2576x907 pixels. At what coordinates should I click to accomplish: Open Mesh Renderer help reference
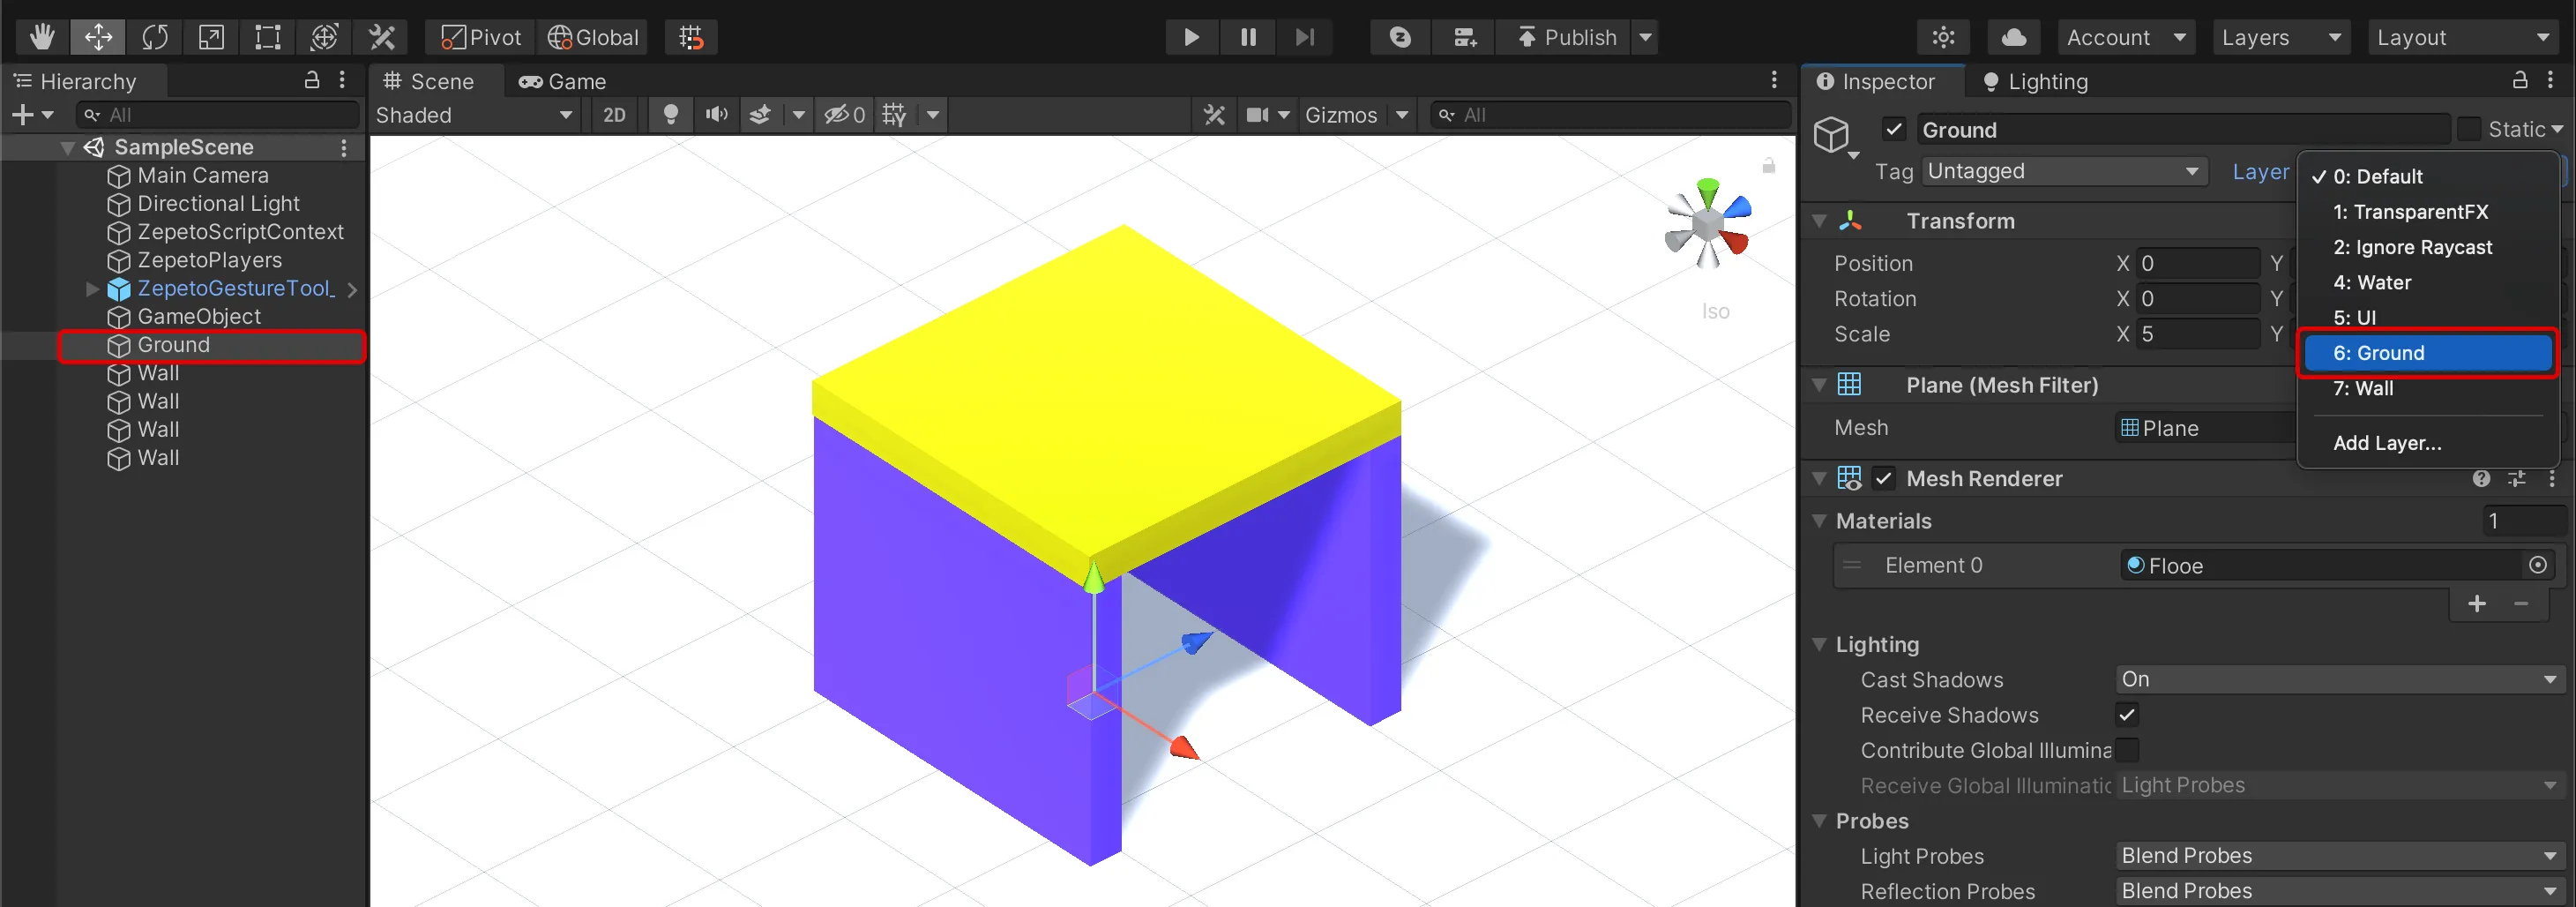2481,478
